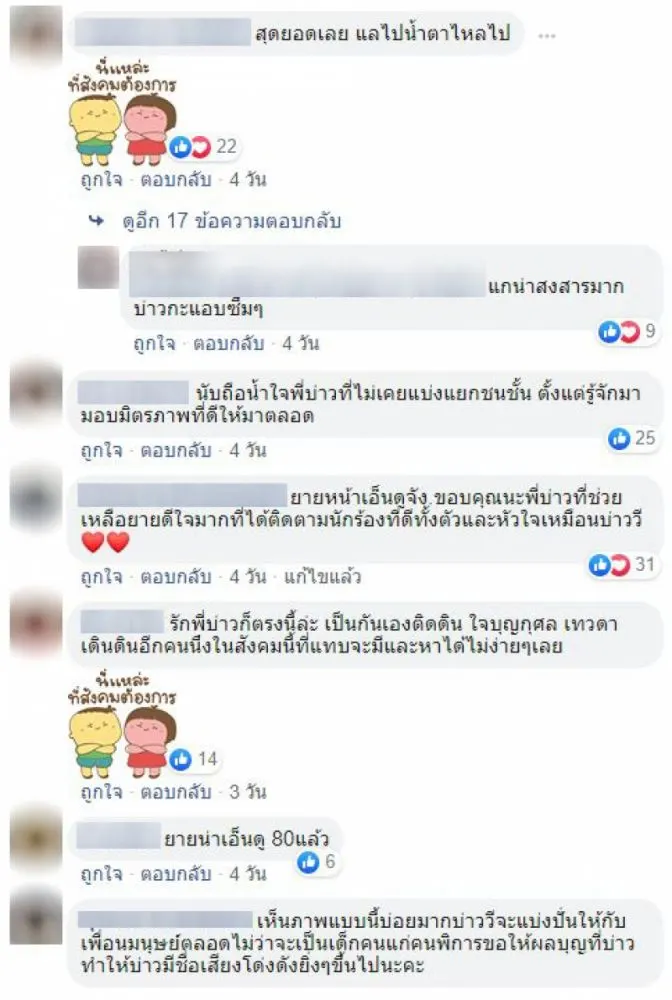Viewport: 672px width, 1000px height.
Task: Click the second cartoon couple sticker
Action: (121, 726)
